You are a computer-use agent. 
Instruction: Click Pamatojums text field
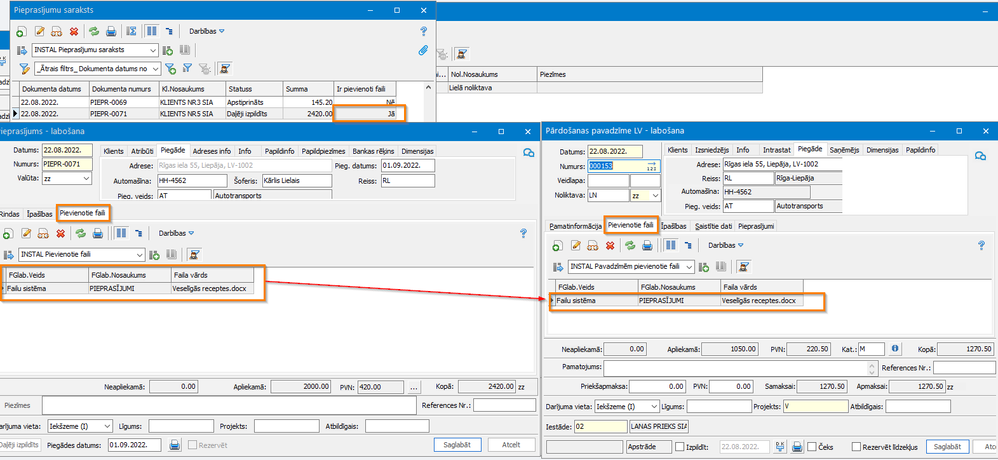point(740,368)
